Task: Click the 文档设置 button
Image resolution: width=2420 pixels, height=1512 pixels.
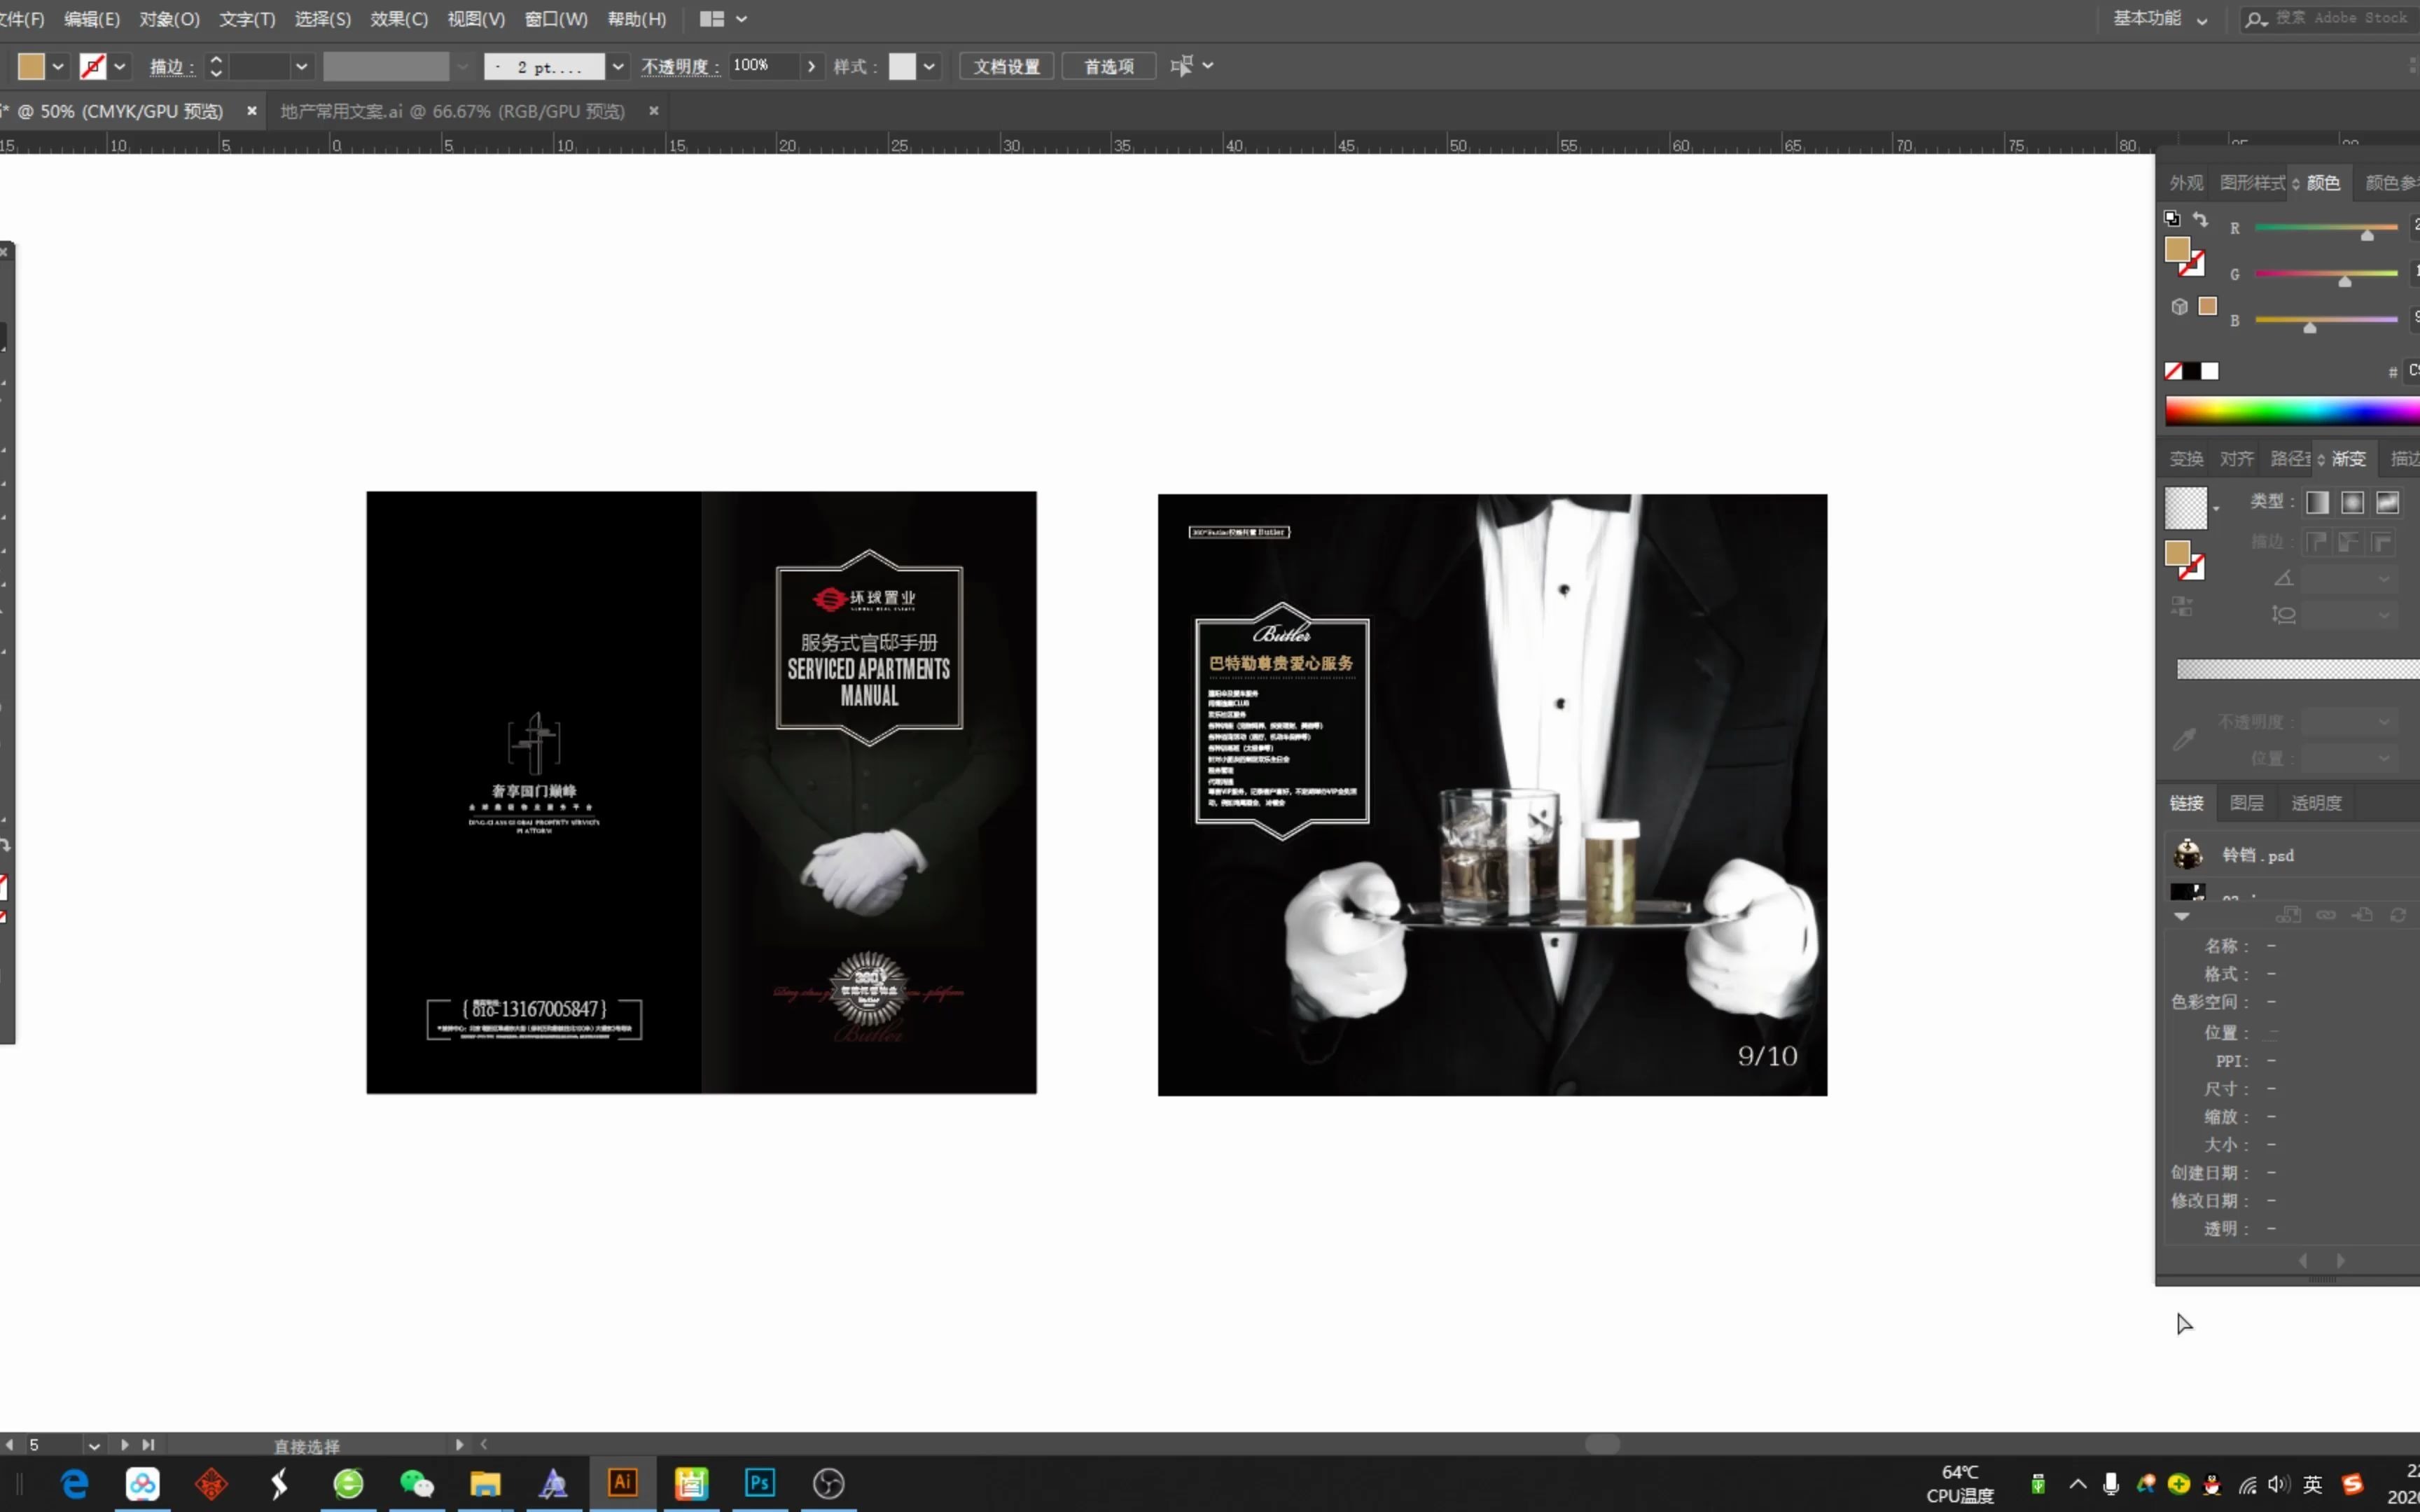Action: 1006,67
